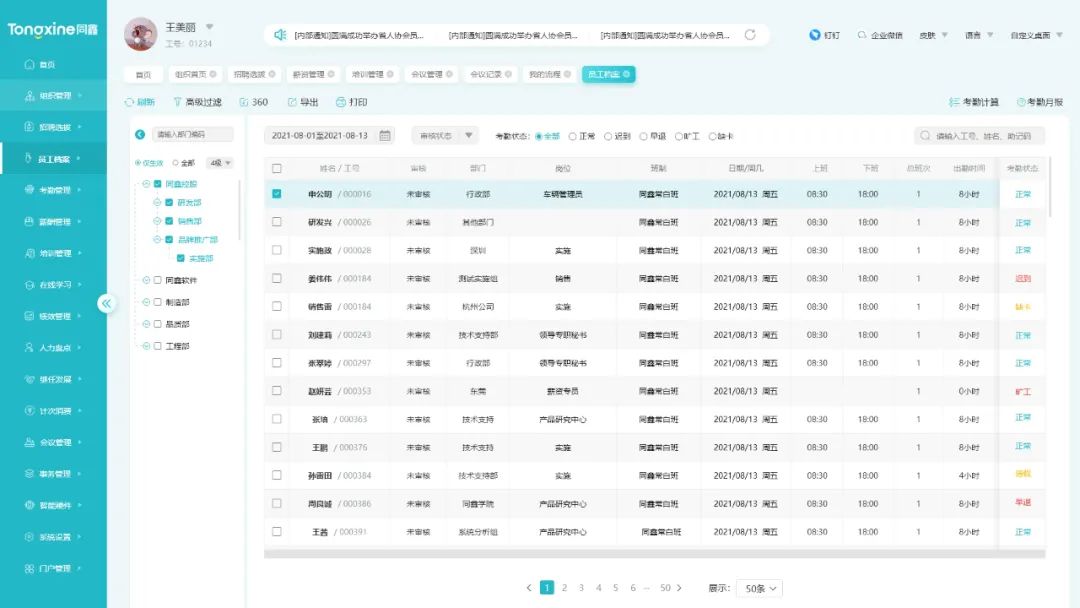Go to page 2 in pagination
Viewport: 1080px width, 608px height.
(x=566, y=588)
